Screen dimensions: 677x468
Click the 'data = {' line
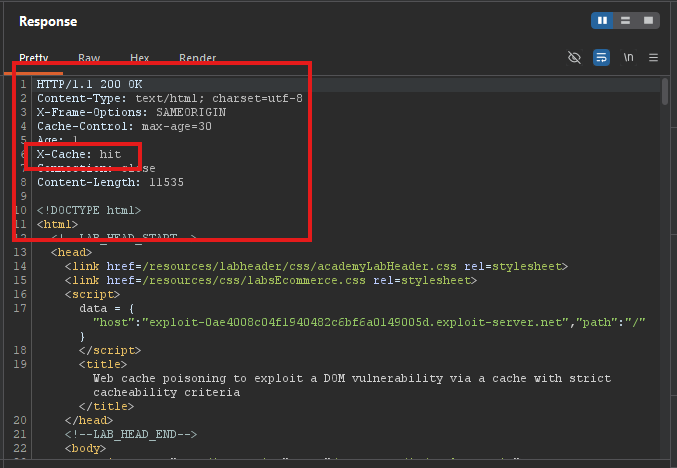pos(107,308)
